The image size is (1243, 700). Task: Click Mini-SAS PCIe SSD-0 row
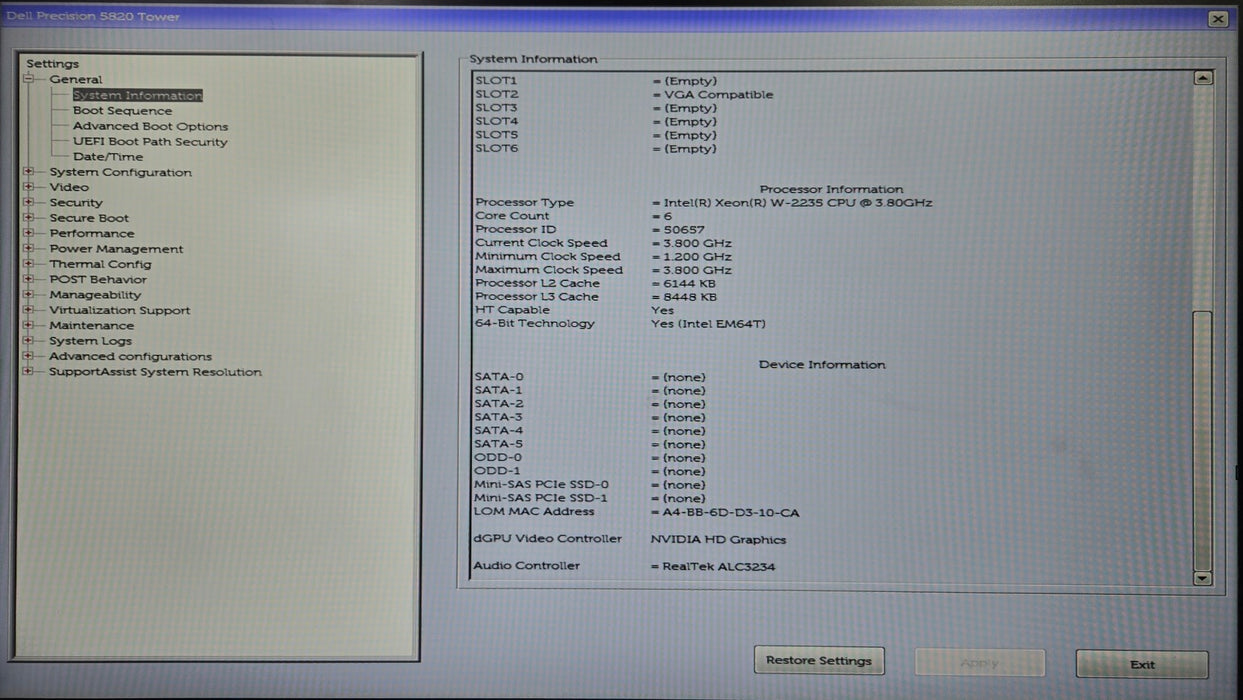coord(590,485)
